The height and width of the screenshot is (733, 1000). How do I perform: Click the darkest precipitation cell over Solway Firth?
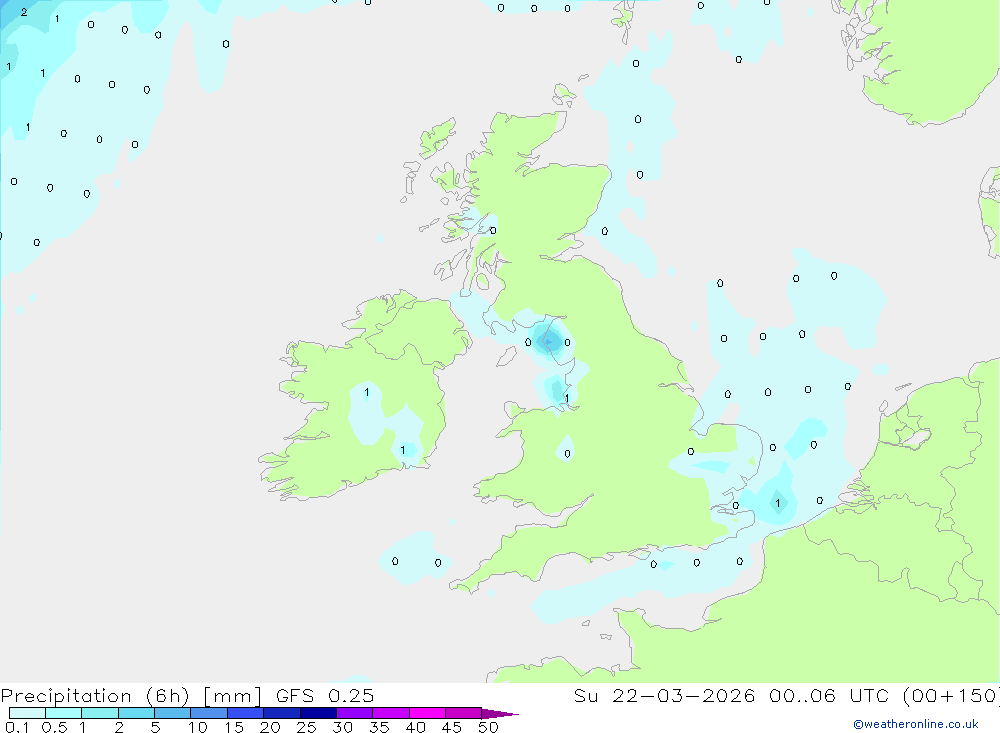[548, 343]
